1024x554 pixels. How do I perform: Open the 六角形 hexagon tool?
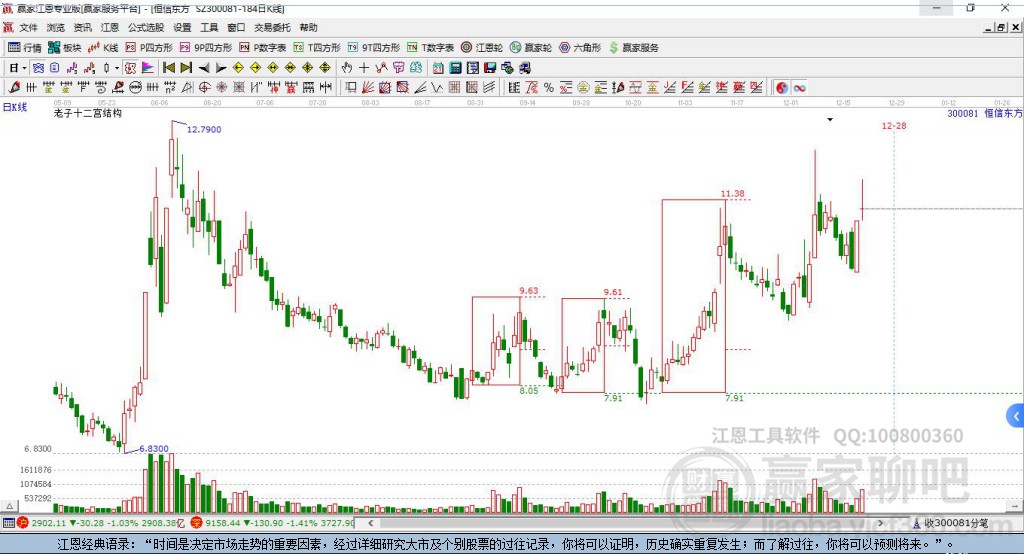click(580, 48)
